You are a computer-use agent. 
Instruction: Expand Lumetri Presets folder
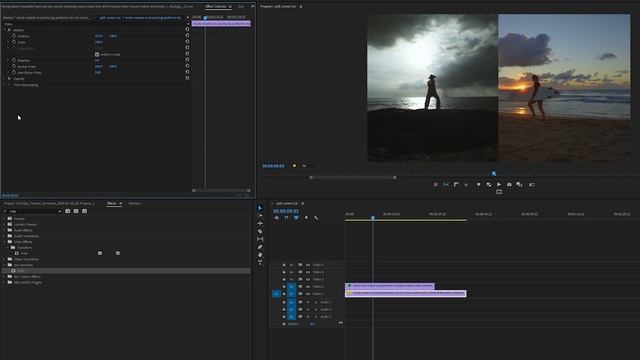[4, 224]
